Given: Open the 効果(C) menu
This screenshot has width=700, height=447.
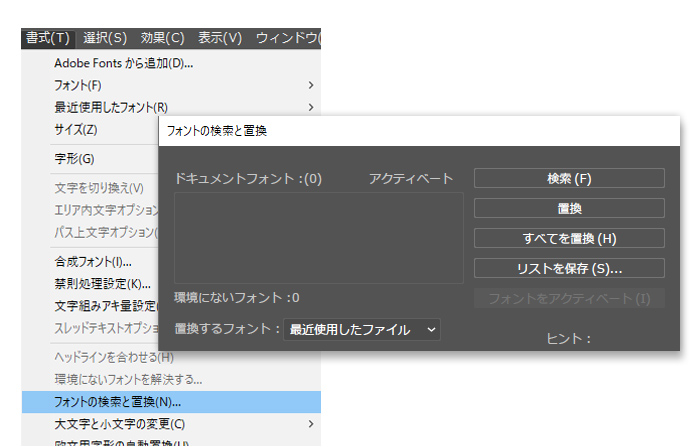Looking at the screenshot, I should tap(162, 38).
